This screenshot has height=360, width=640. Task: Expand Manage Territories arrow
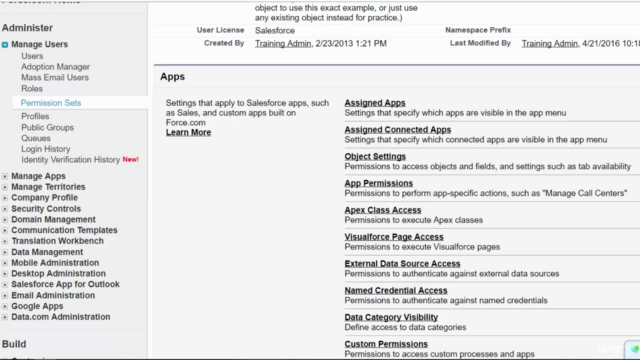point(5,187)
